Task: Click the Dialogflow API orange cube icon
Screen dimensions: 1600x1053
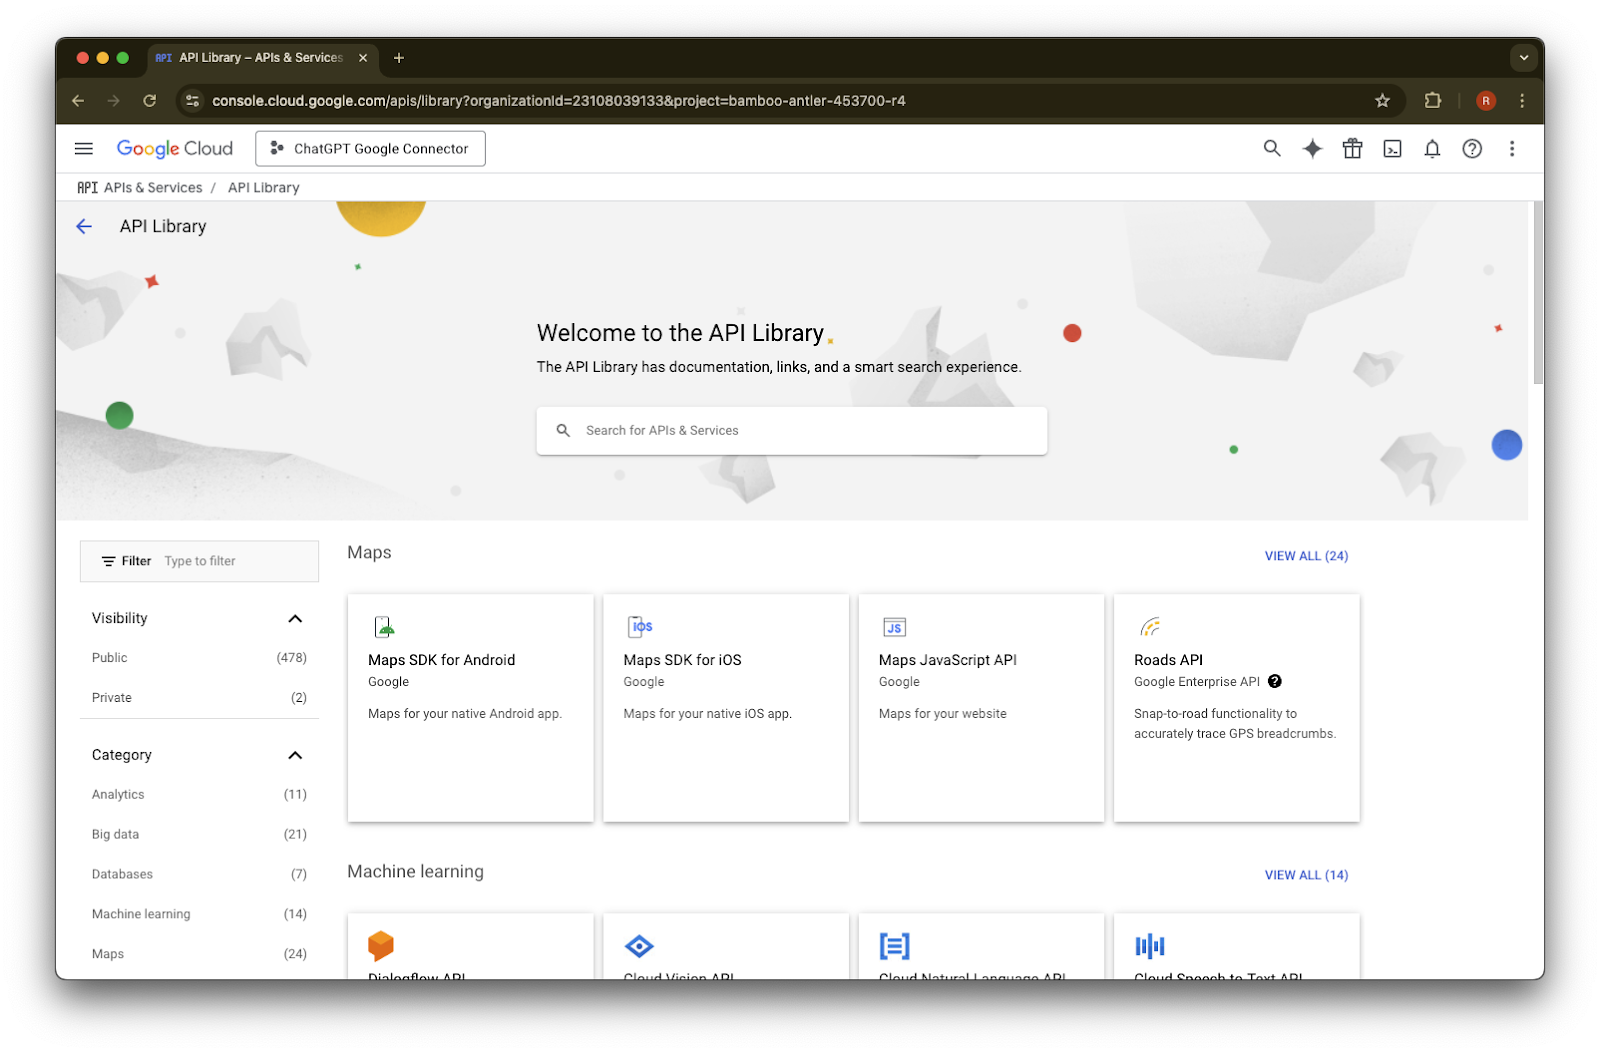Action: coord(381,946)
